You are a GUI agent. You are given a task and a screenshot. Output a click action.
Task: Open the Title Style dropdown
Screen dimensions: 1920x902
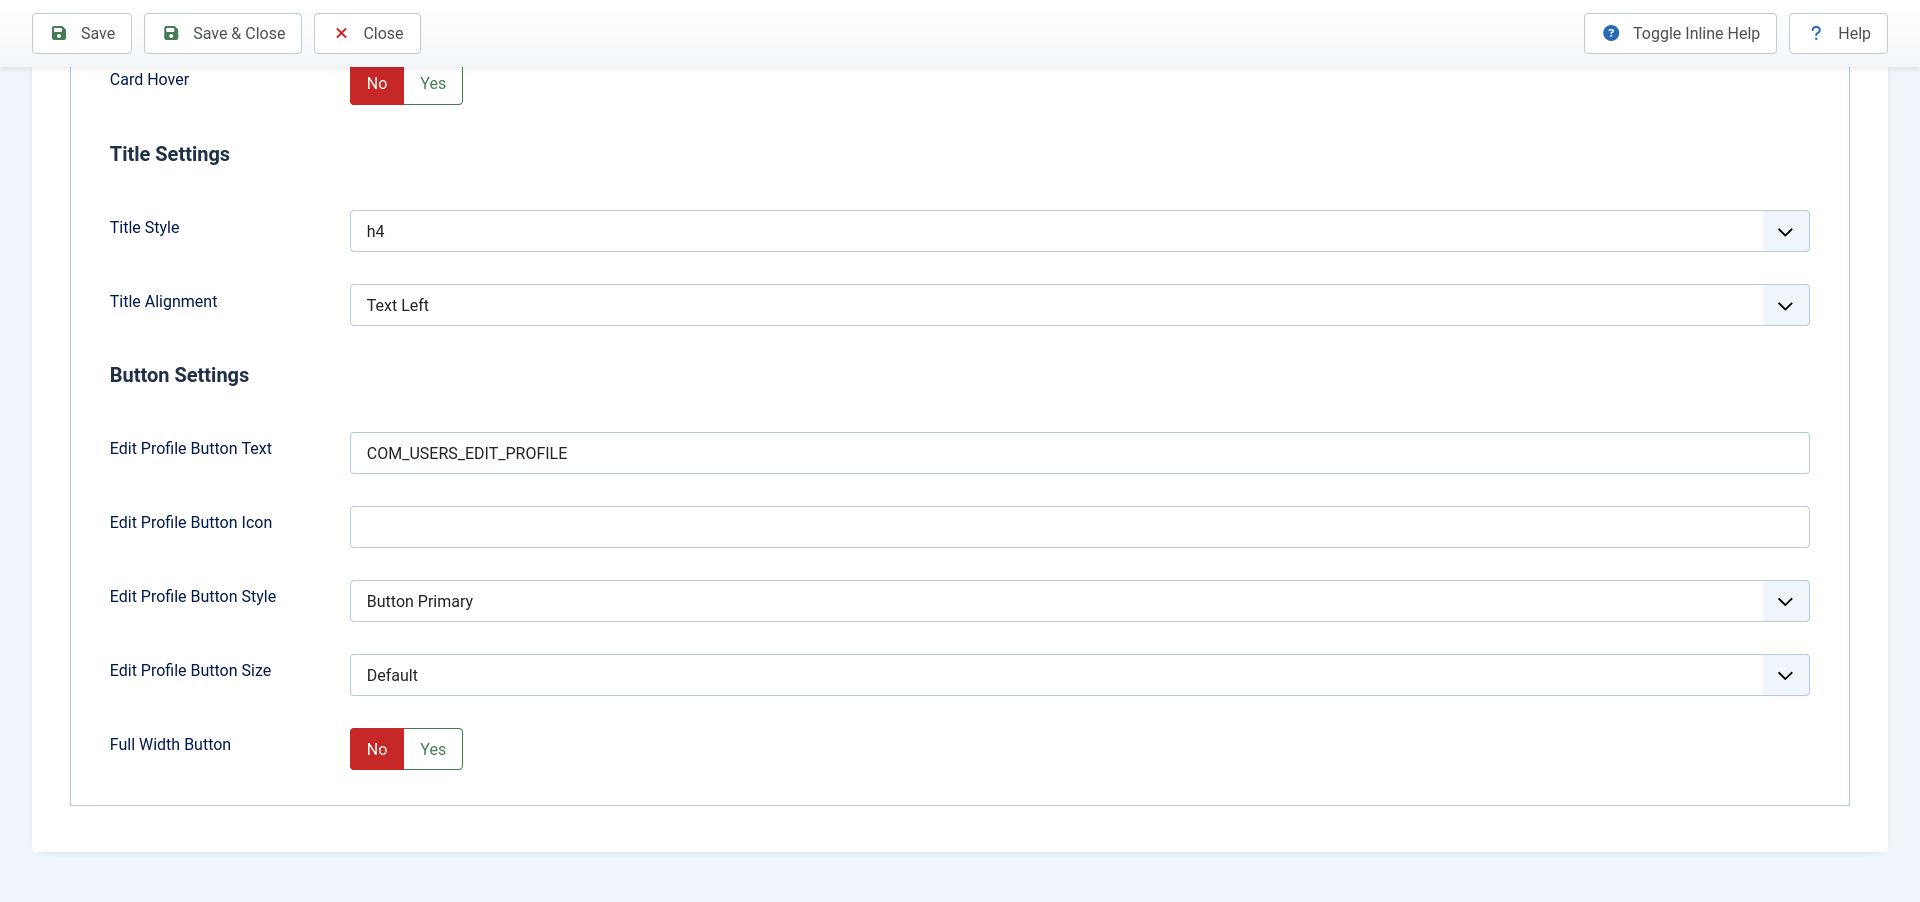(x=1079, y=231)
